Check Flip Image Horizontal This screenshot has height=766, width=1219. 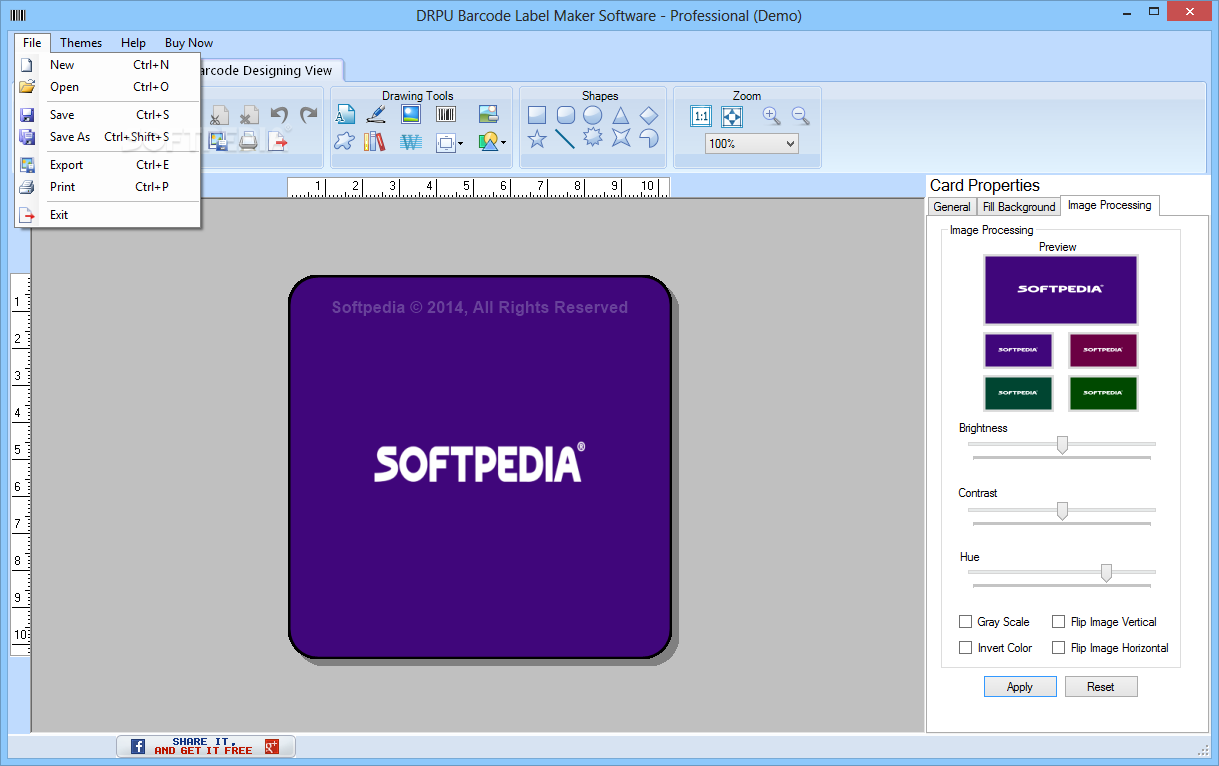coord(1058,648)
